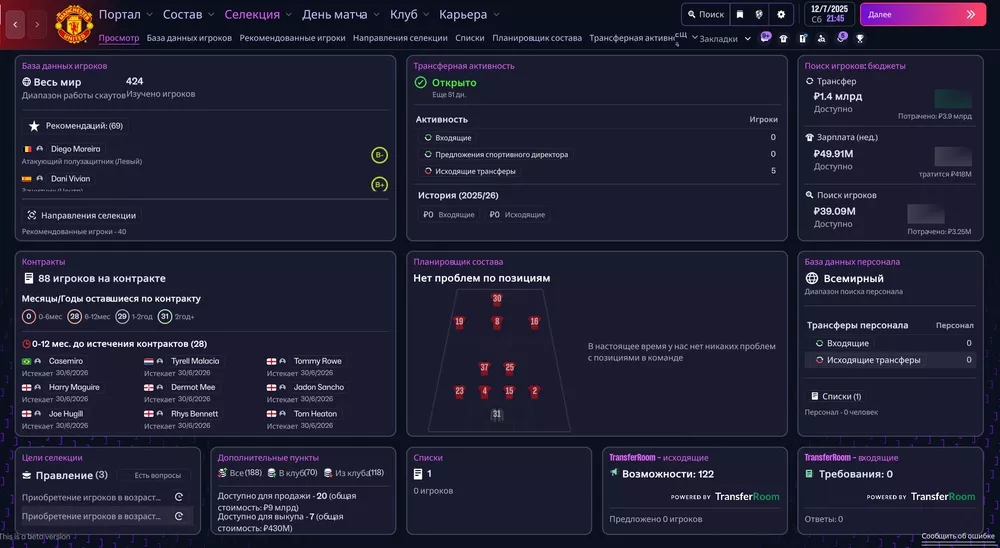
Task: Click the bookmark icon next to Поиск
Action: [740, 15]
